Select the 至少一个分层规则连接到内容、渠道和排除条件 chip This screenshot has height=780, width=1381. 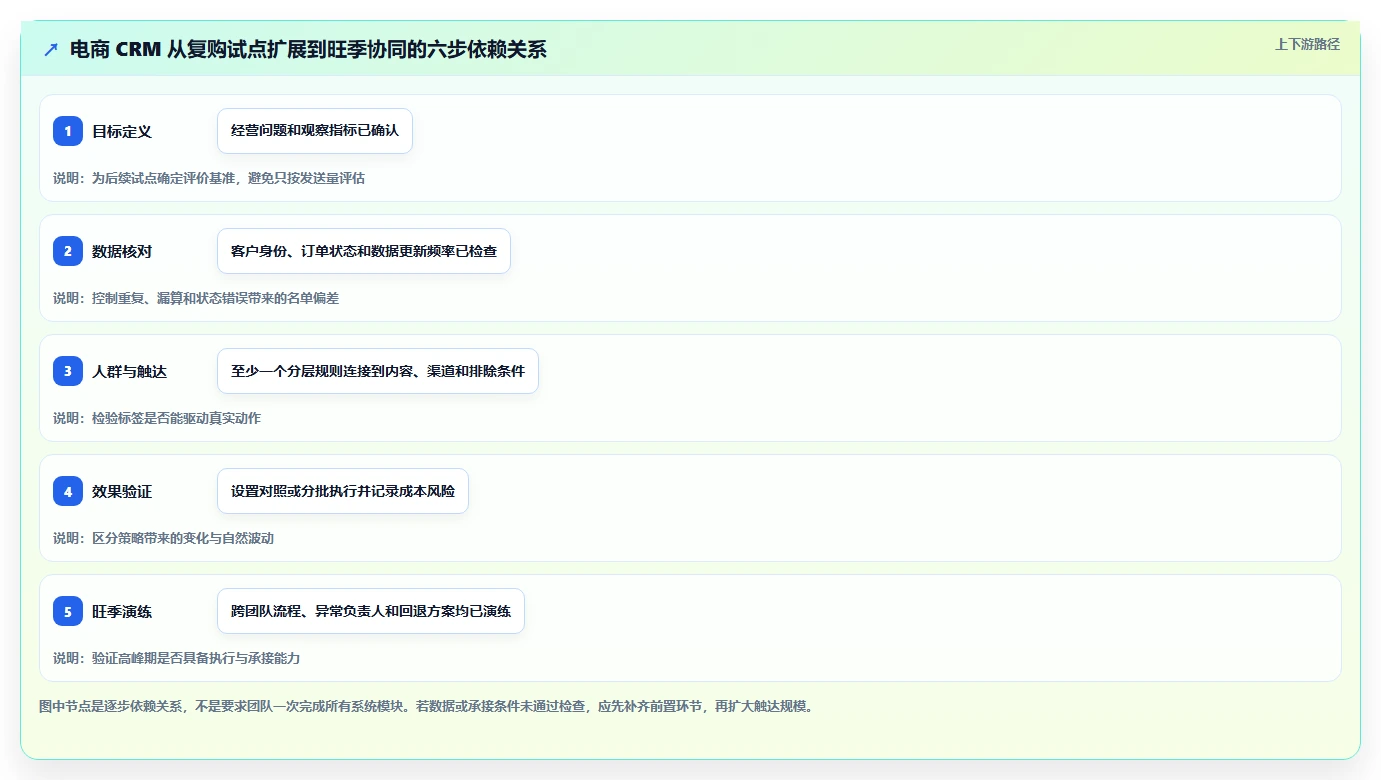point(378,371)
